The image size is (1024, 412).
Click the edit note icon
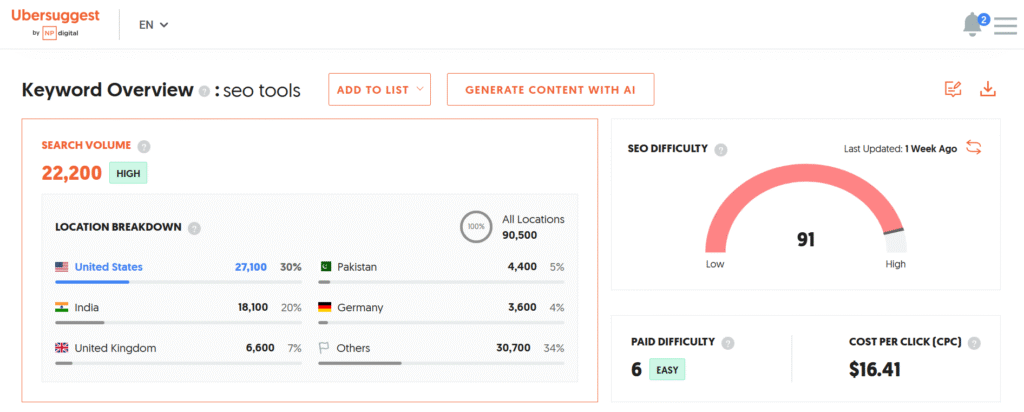point(953,89)
